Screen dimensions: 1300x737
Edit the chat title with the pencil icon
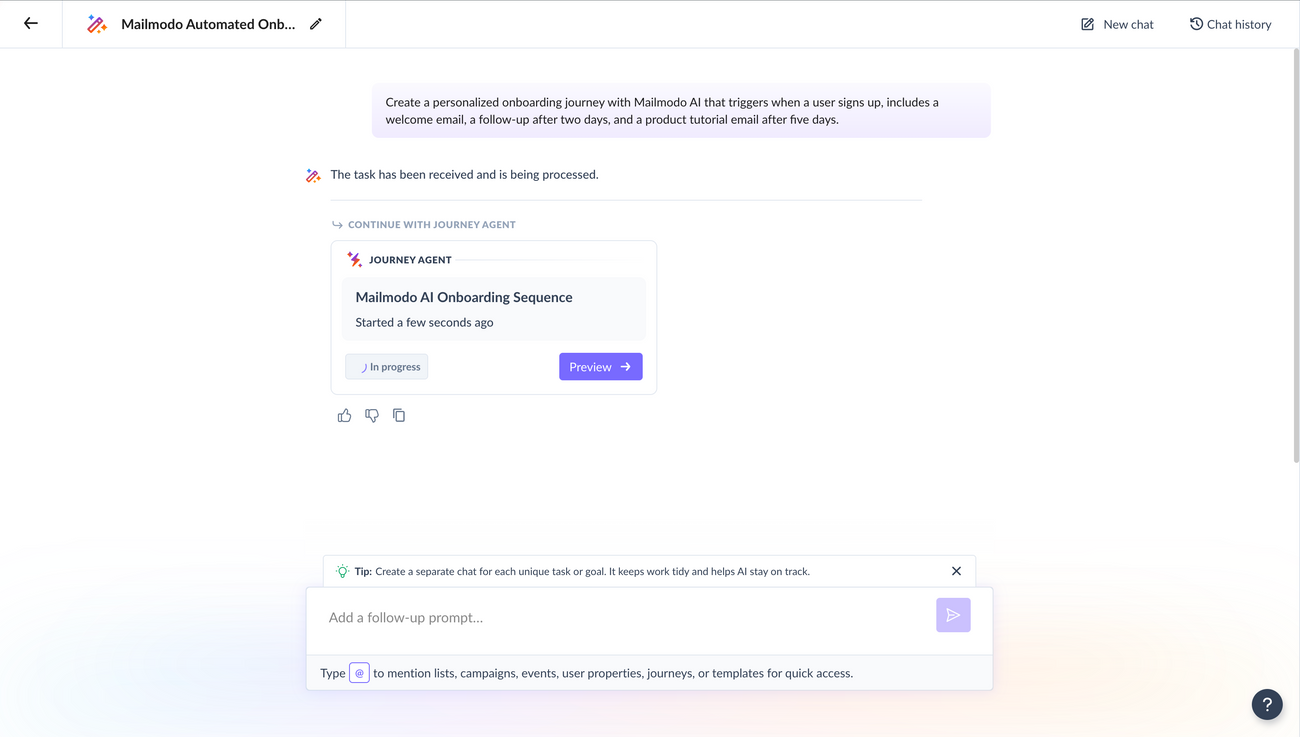point(316,24)
